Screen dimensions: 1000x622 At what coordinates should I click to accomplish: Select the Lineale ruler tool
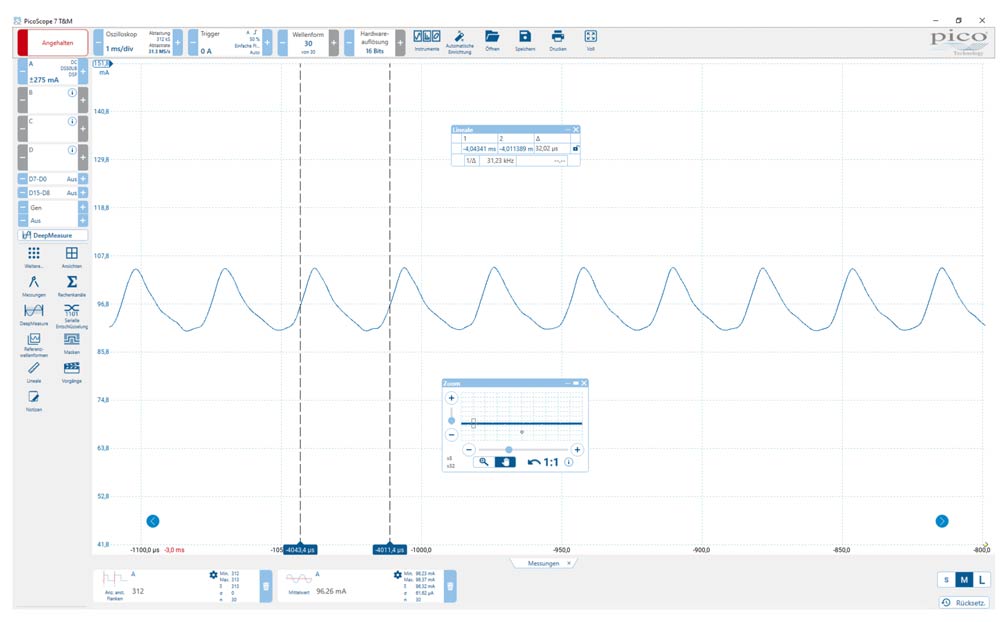pyautogui.click(x=34, y=369)
